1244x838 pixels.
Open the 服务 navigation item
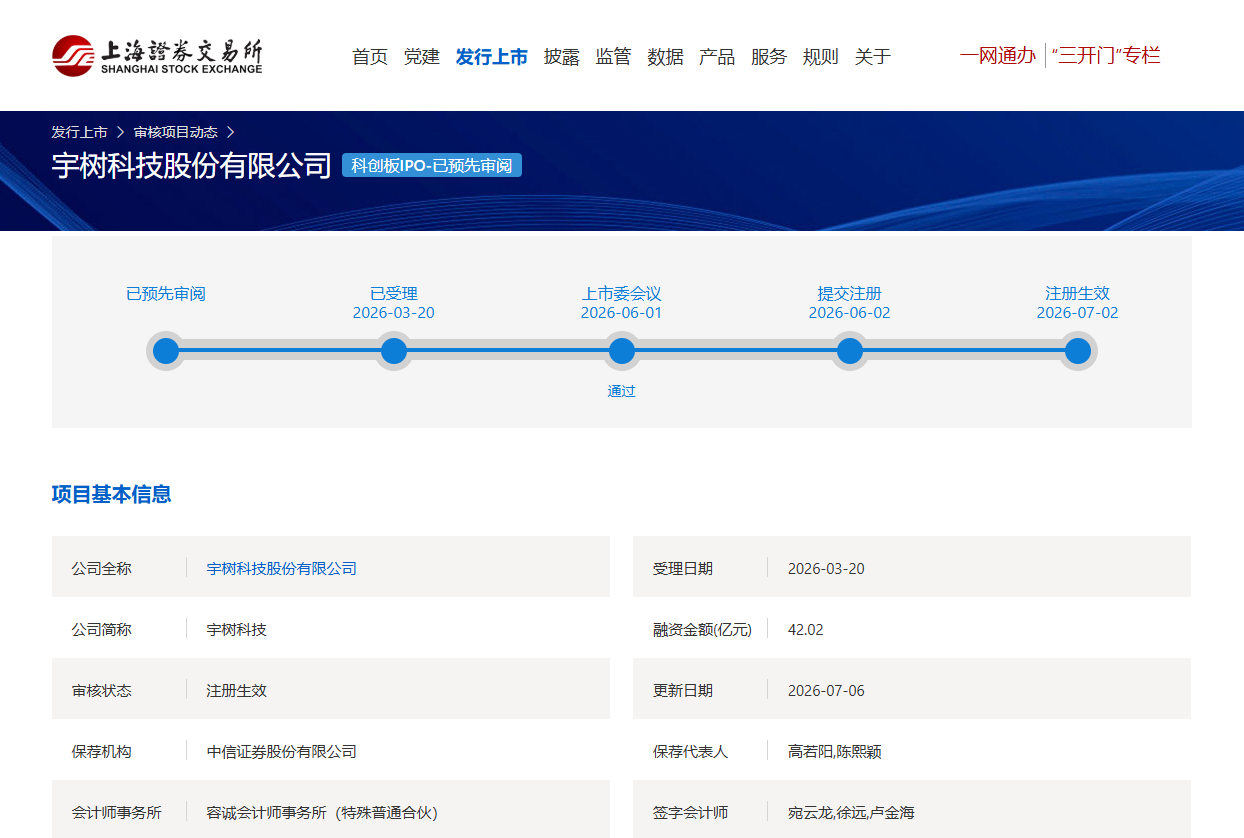(x=769, y=57)
